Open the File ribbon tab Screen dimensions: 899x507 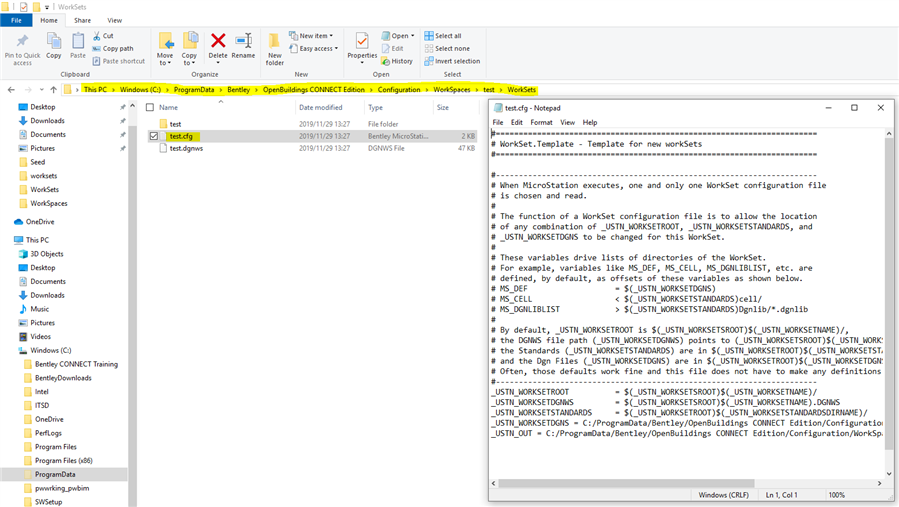(x=16, y=20)
